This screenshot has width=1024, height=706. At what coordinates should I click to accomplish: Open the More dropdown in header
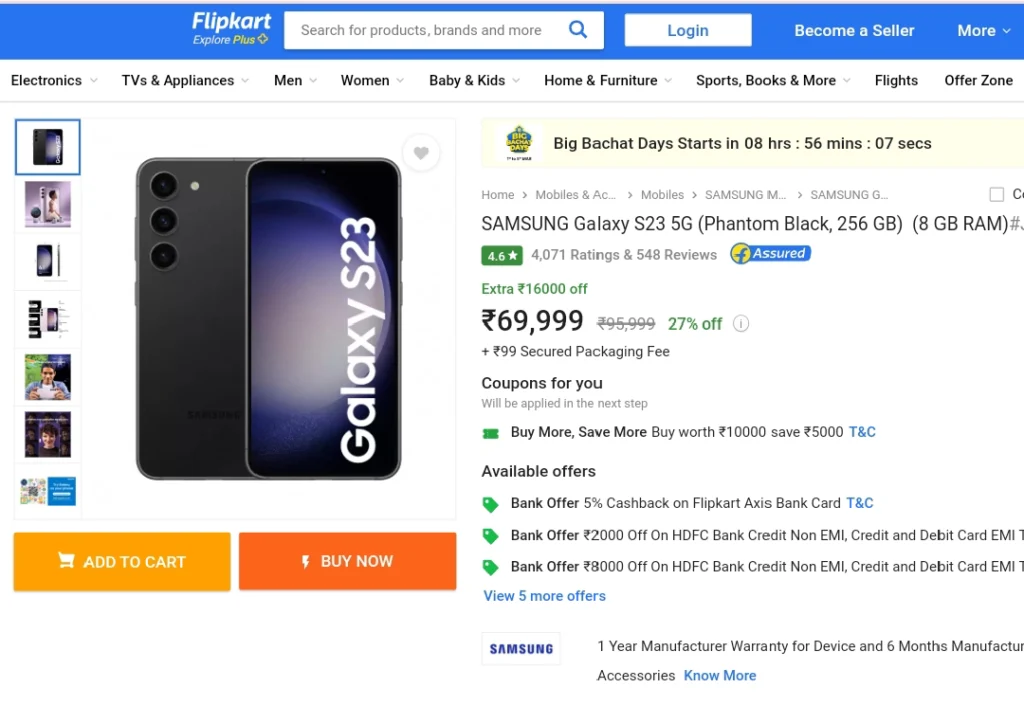(x=984, y=31)
